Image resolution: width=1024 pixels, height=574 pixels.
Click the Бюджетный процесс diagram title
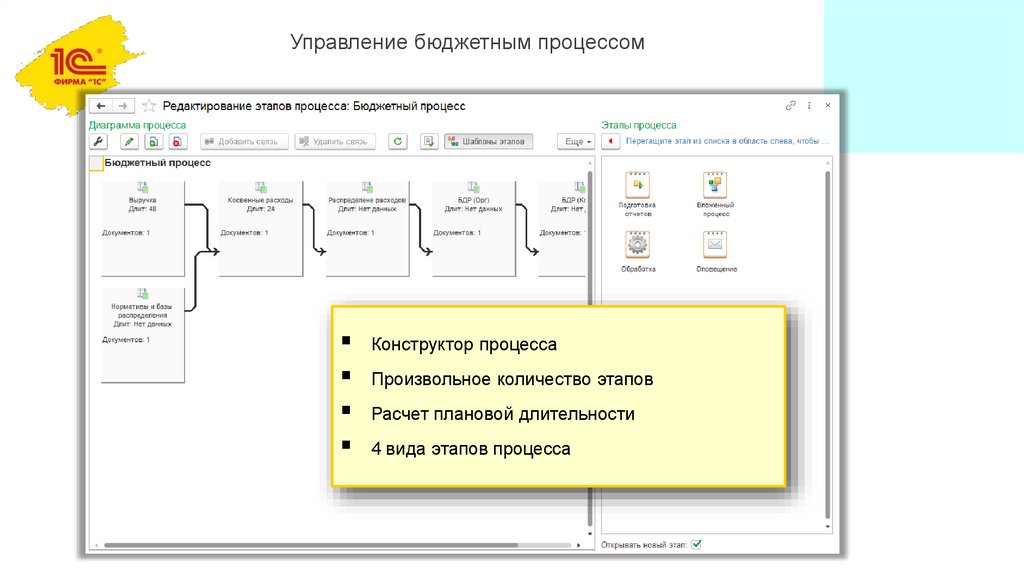[x=157, y=163]
